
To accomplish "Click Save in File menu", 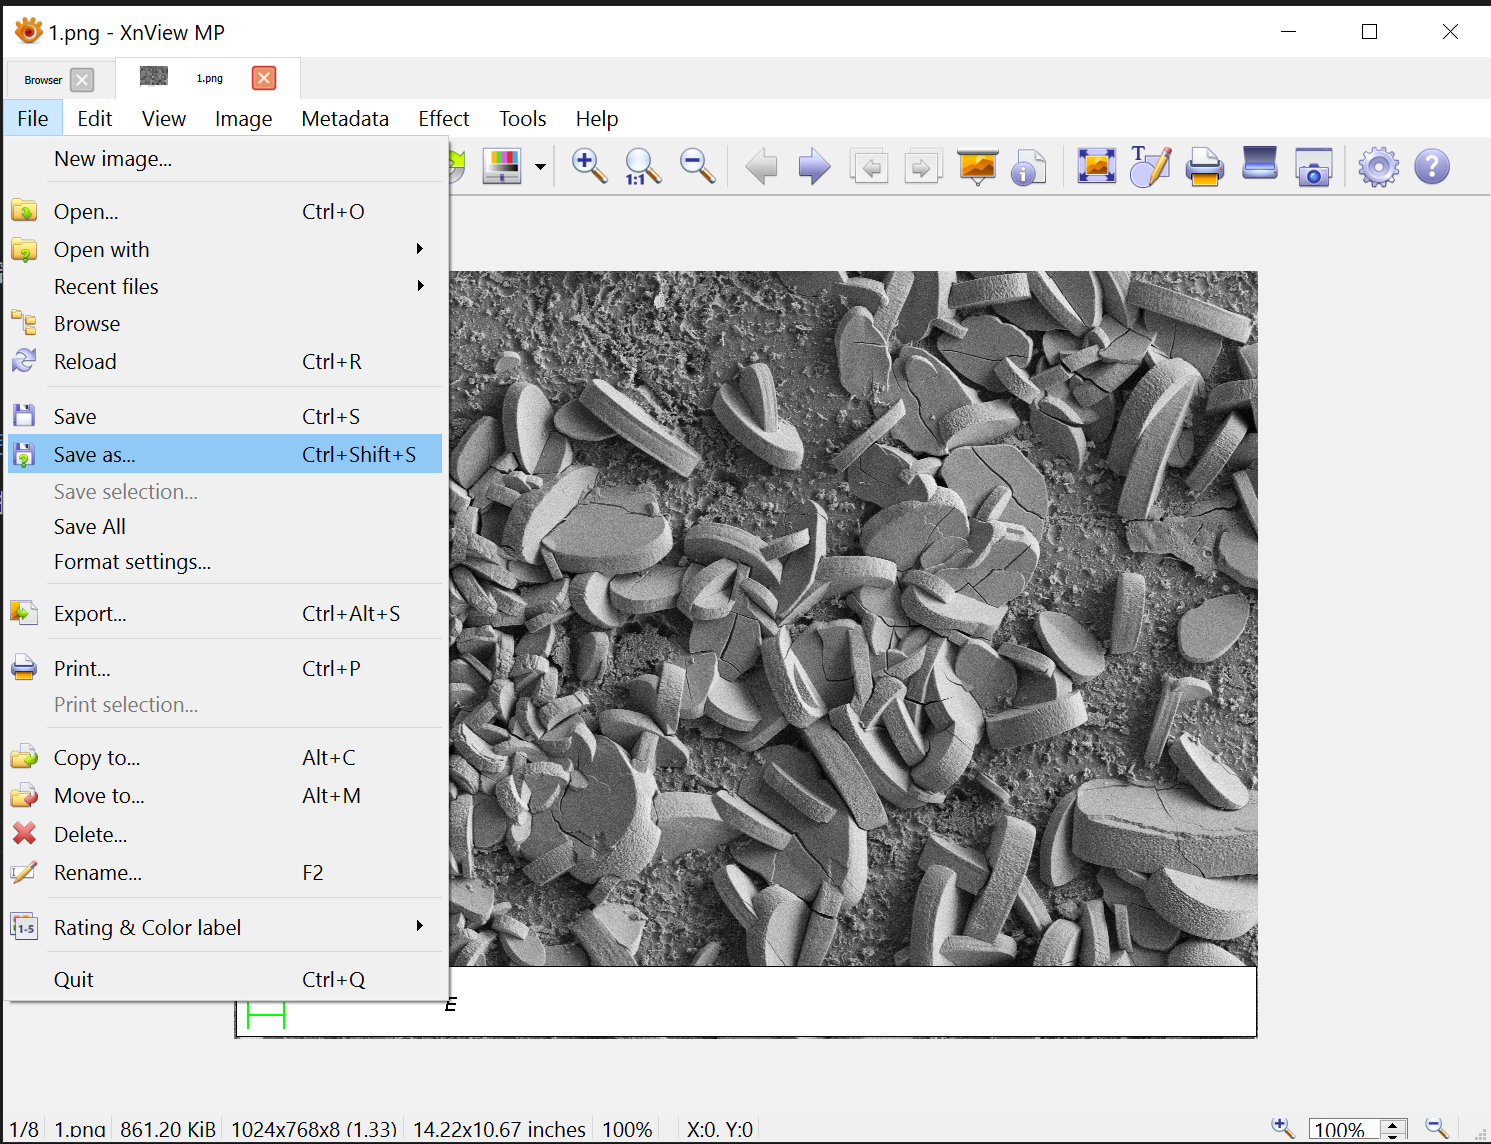I will 225,417.
